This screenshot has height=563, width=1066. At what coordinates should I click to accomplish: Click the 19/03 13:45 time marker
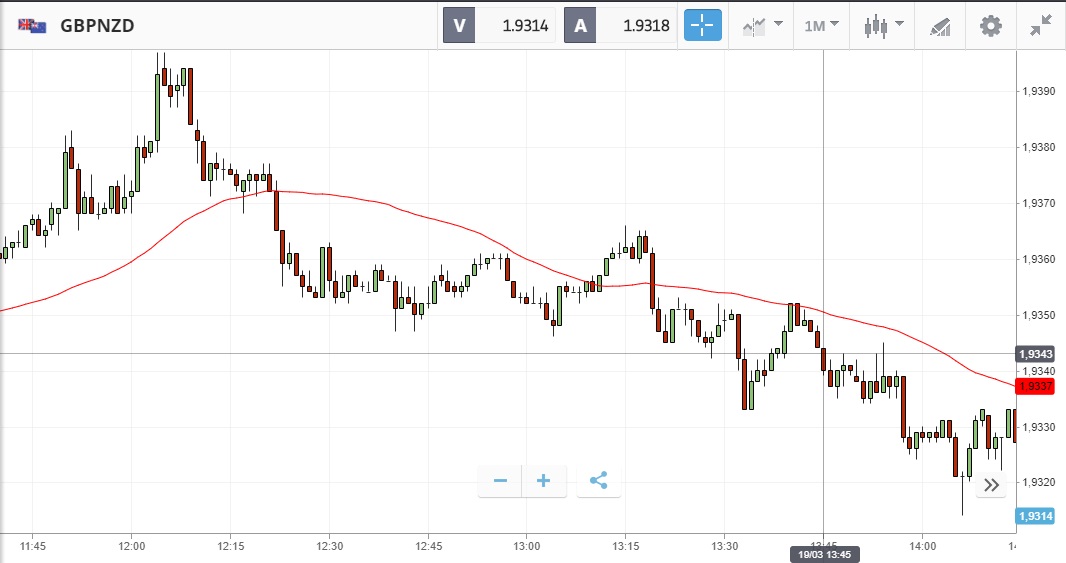point(823,553)
